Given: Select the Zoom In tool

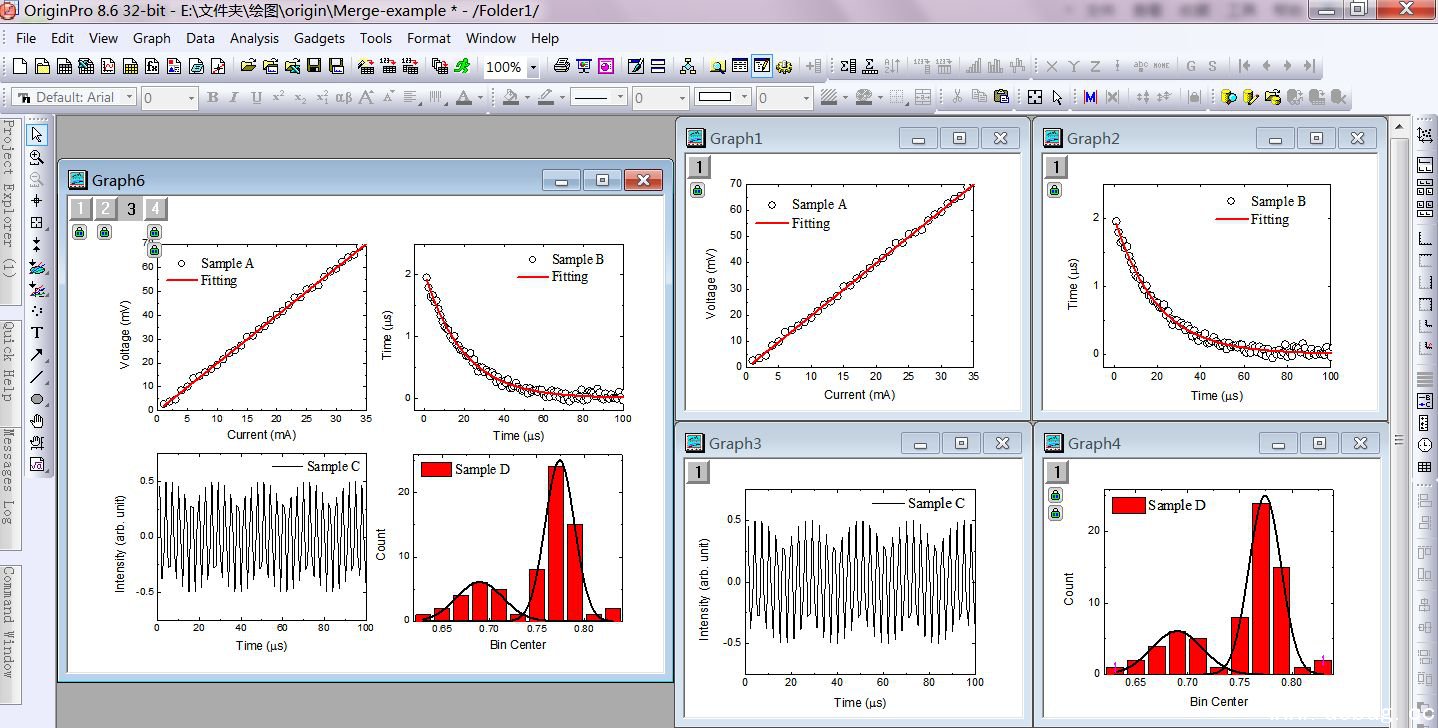Looking at the screenshot, I should pos(37,157).
